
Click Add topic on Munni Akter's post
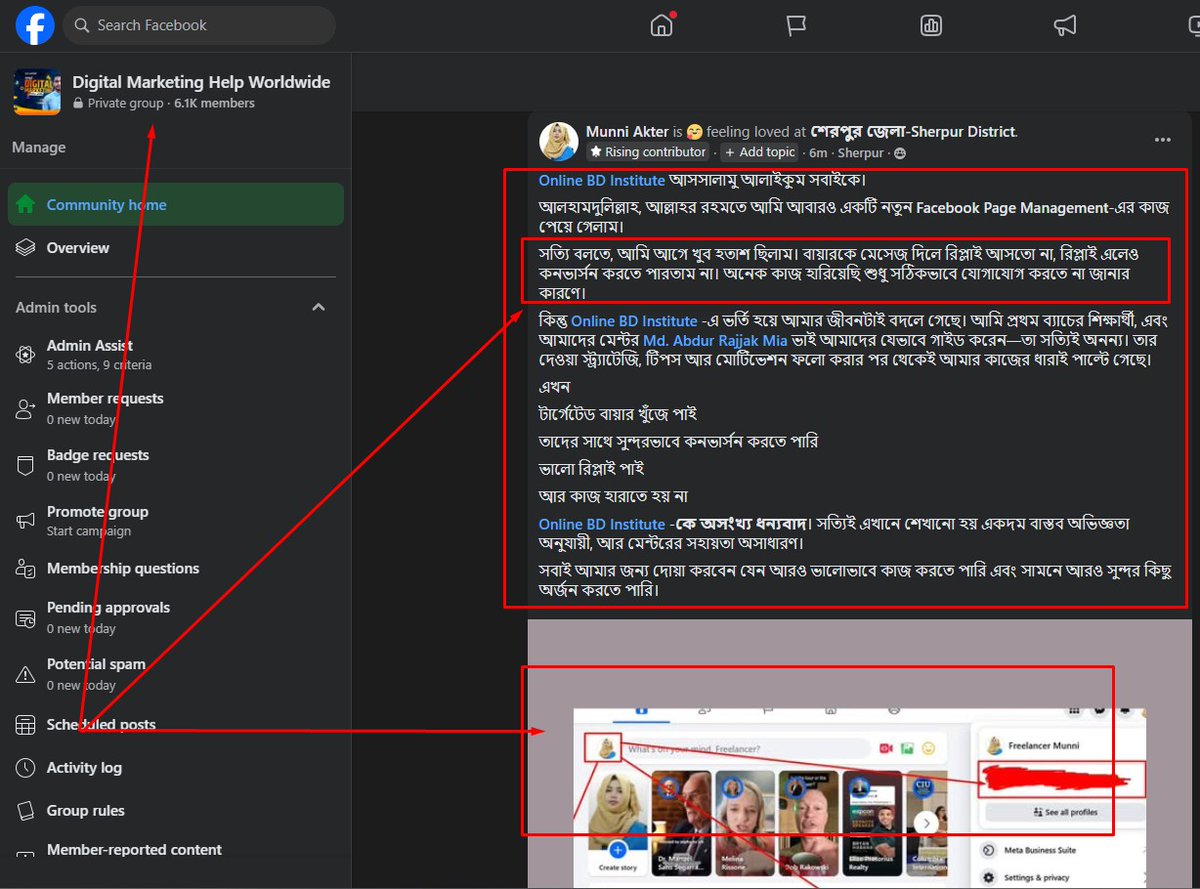pyautogui.click(x=759, y=152)
